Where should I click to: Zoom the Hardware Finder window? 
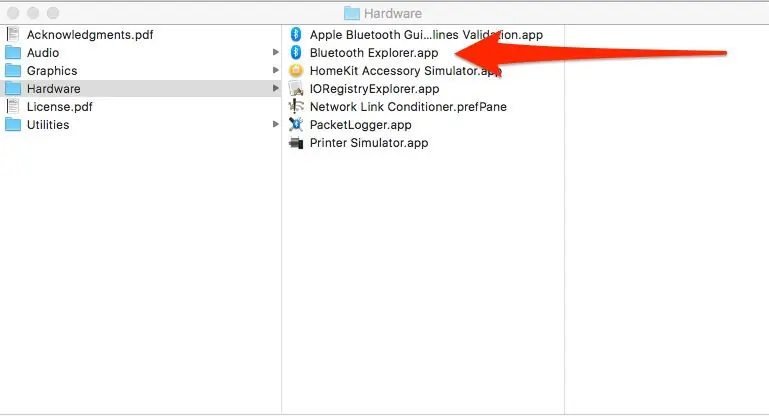[53, 13]
